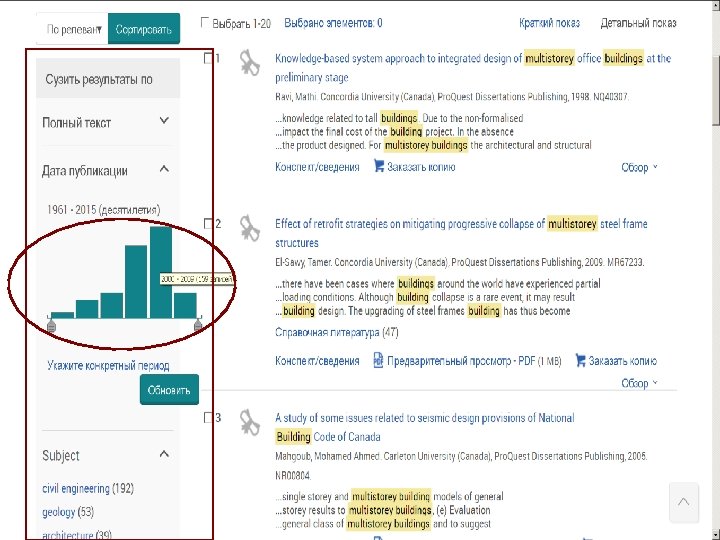This screenshot has height=540, width=720.
Task: Select the second tallest histogram bar
Action: point(136,281)
